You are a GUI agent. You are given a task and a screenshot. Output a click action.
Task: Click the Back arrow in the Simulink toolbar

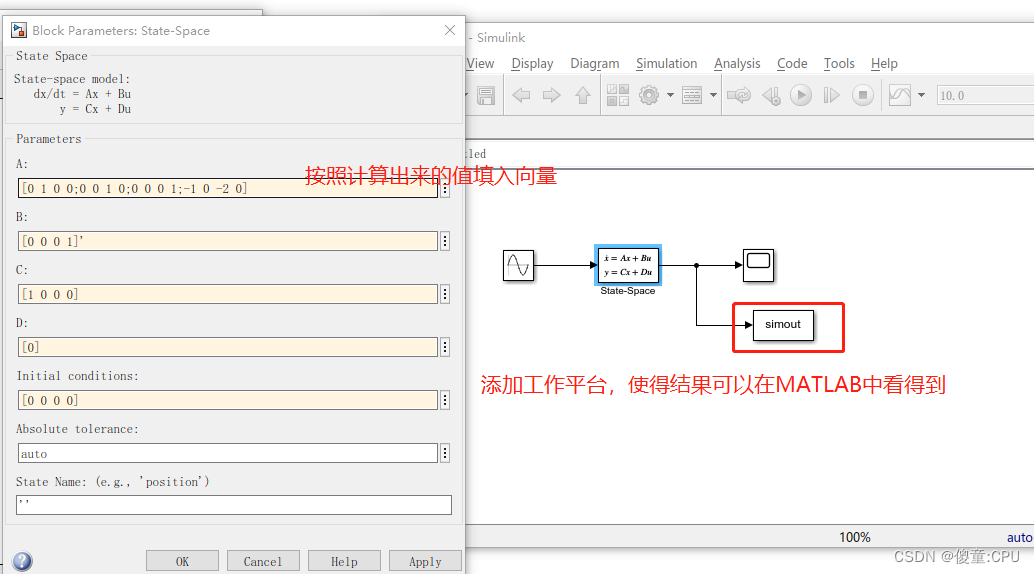[x=521, y=96]
